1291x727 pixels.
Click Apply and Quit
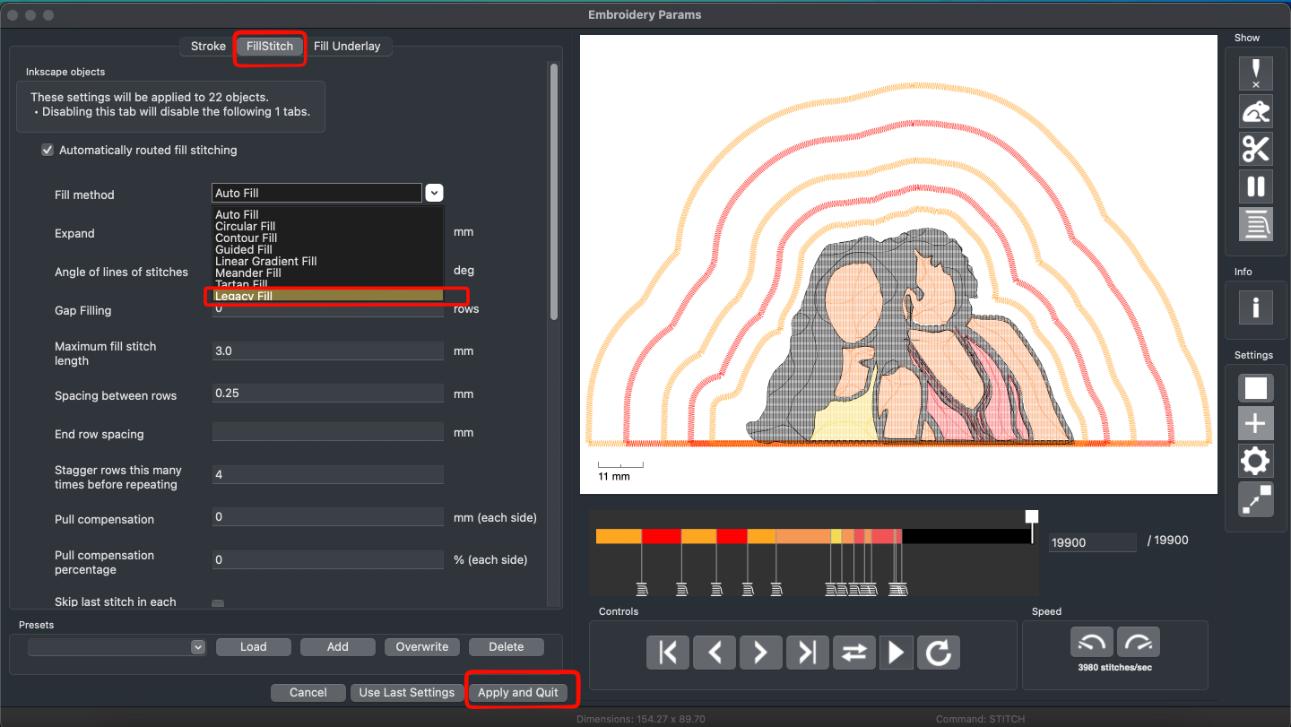[x=518, y=692]
